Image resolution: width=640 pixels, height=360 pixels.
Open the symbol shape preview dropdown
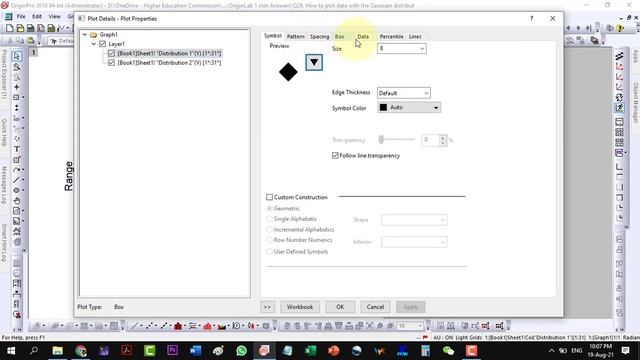tap(314, 62)
